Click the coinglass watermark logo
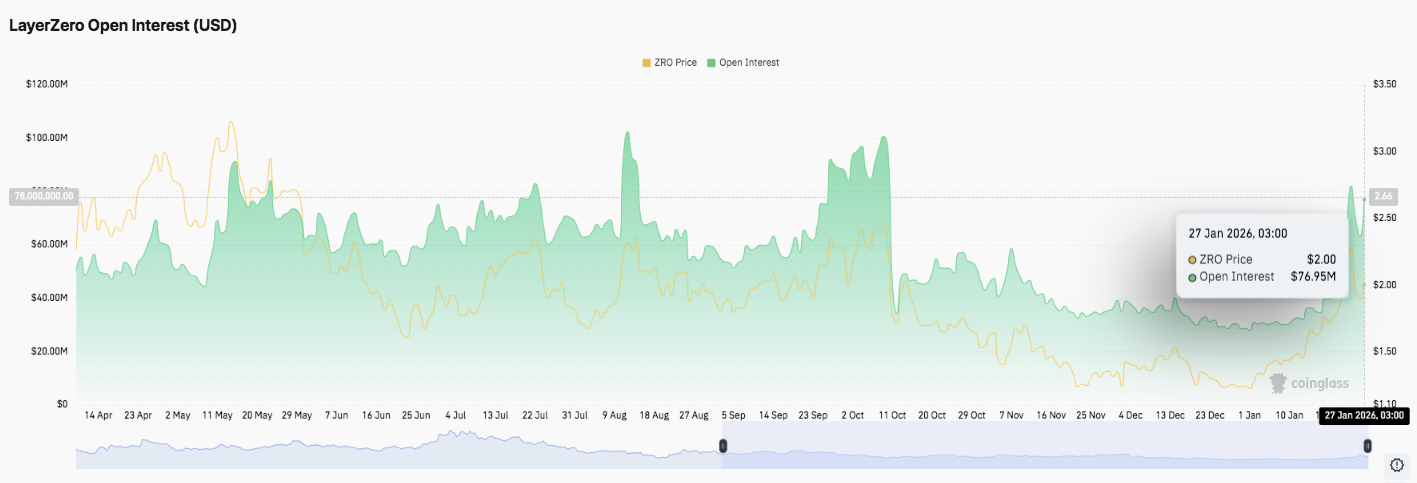This screenshot has height=483, width=1417. [1309, 383]
